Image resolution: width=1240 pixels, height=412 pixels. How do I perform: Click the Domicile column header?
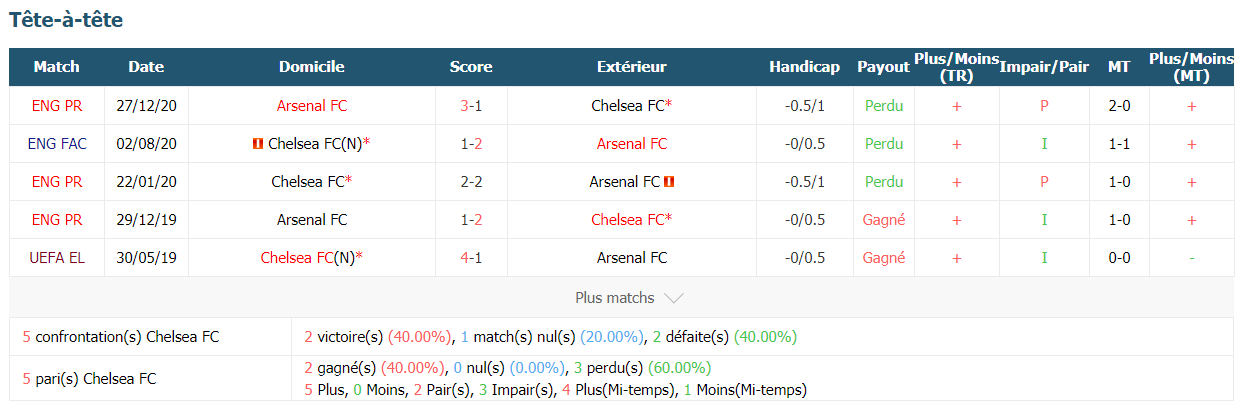(x=312, y=67)
